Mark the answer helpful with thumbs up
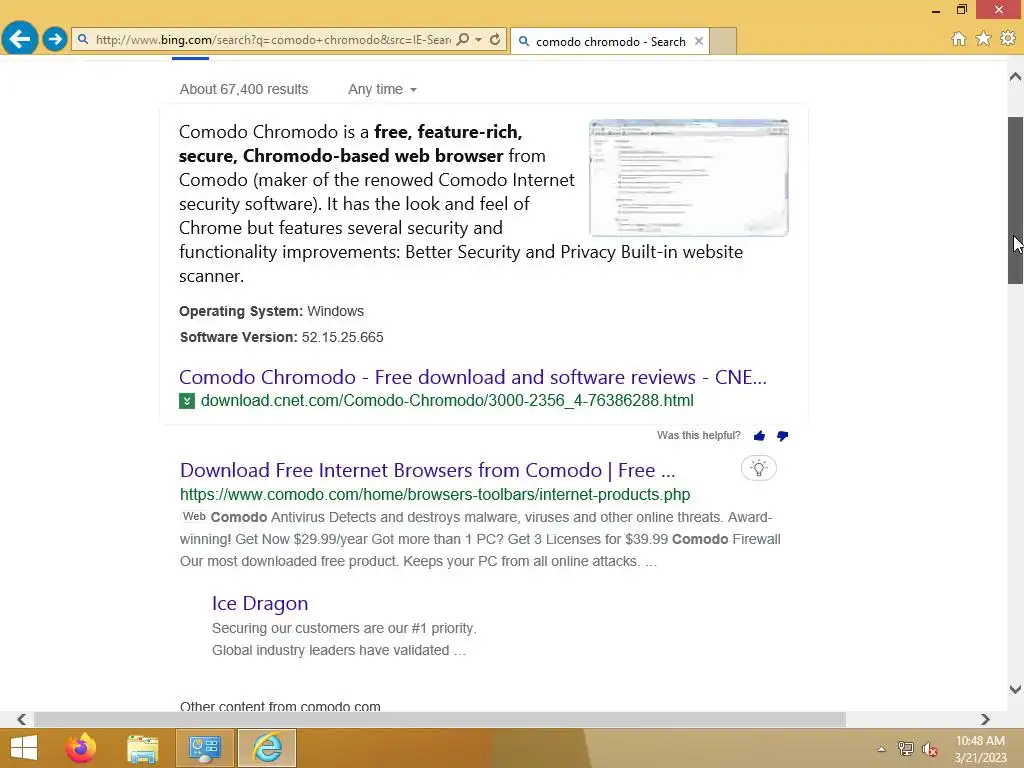This screenshot has width=1024, height=768. tap(759, 436)
